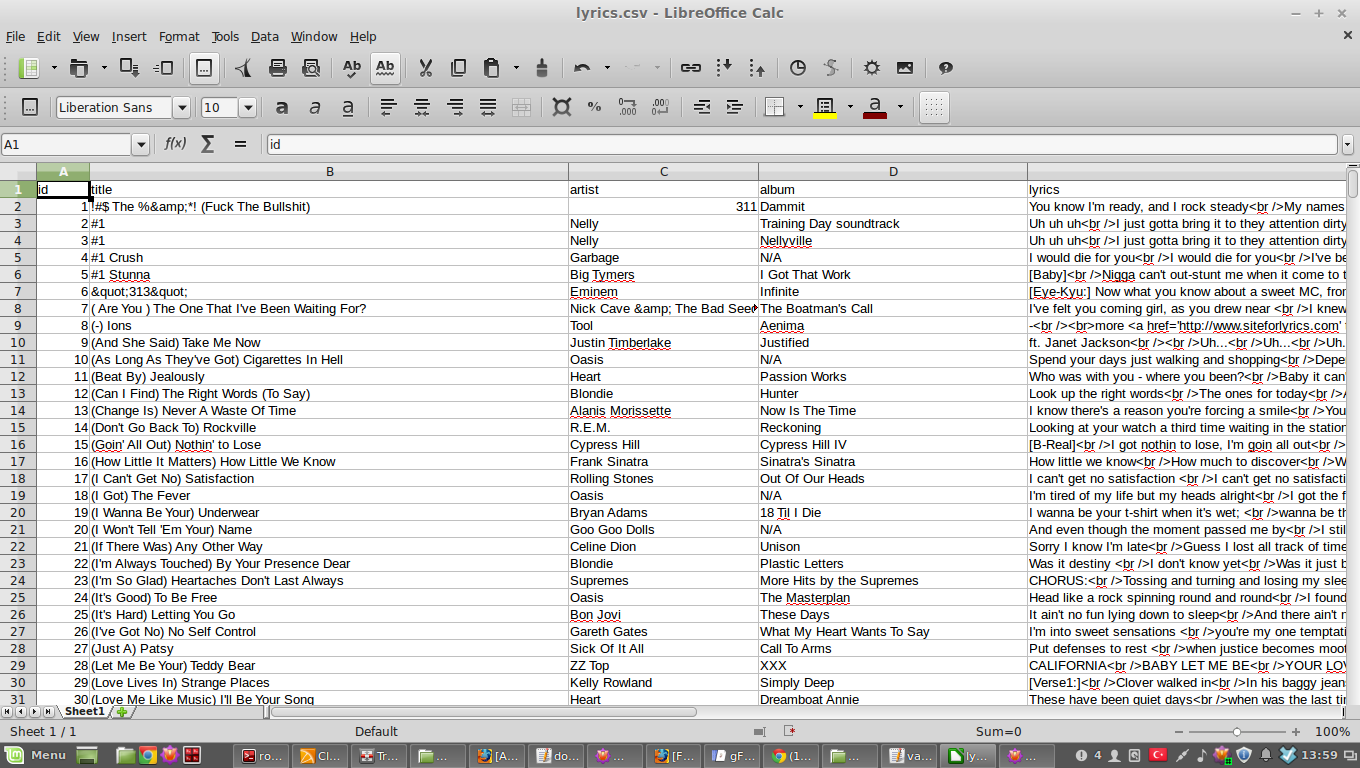Viewport: 1360px width, 768px height.
Task: Click the Function Wizard f(x) icon
Action: (175, 144)
